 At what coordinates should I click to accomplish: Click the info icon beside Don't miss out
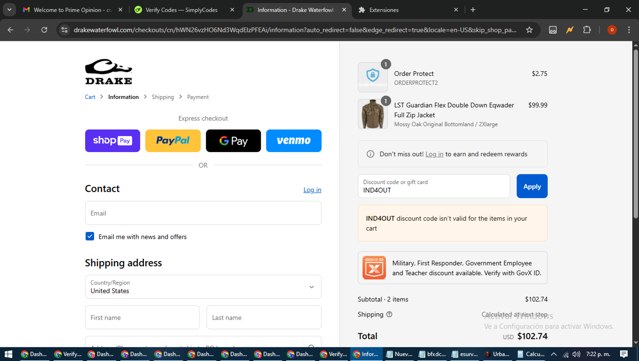[370, 154]
